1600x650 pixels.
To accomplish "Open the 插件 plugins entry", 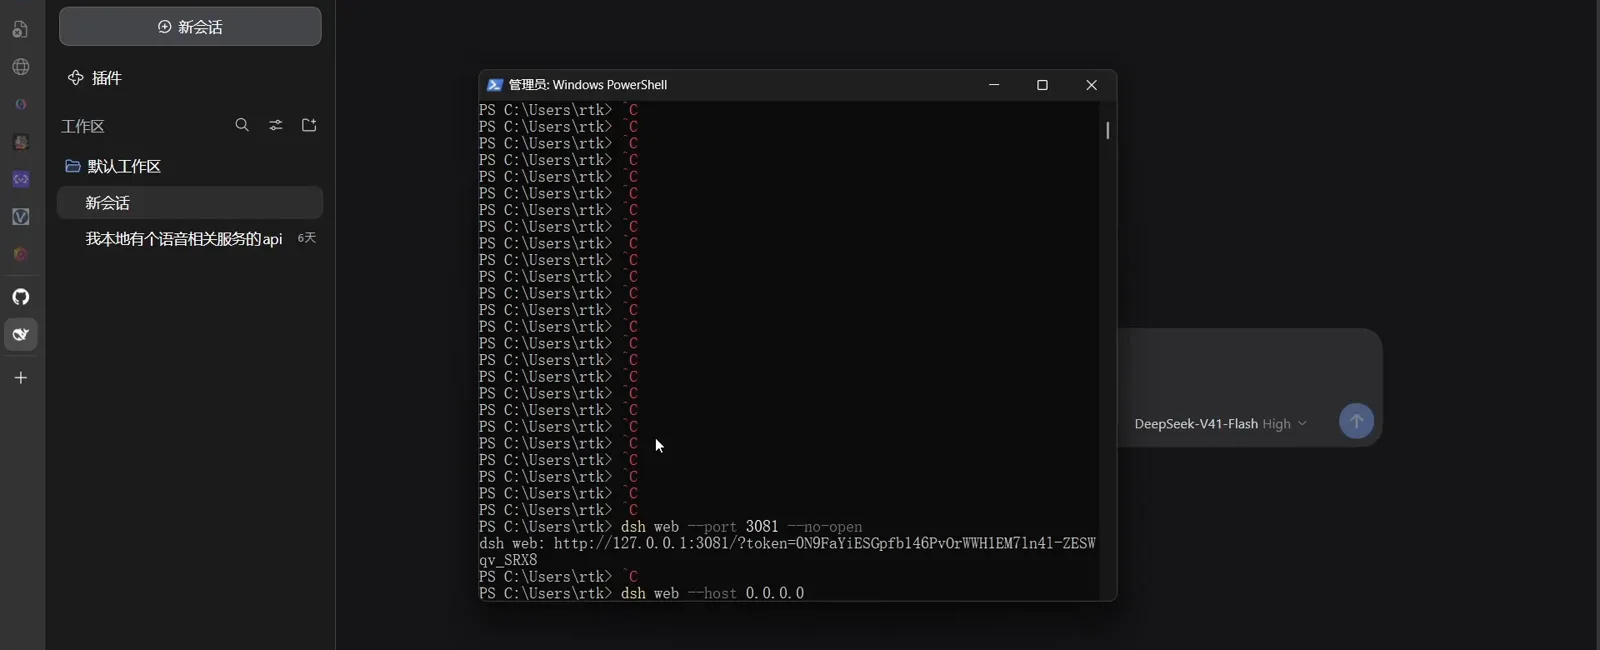I will coord(95,78).
